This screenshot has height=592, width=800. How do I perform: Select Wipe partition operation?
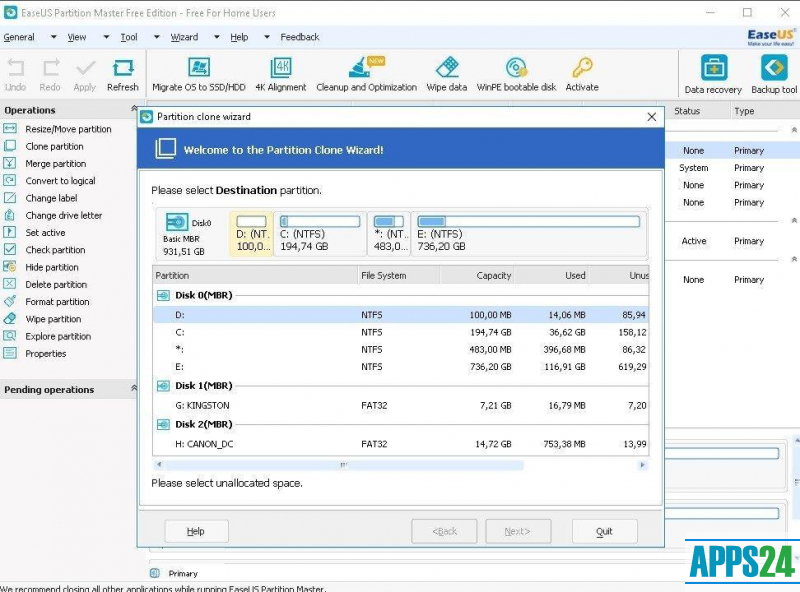53,319
